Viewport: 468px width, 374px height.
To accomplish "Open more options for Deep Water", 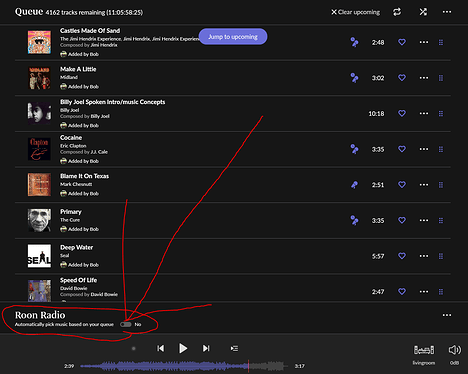I will click(x=424, y=256).
